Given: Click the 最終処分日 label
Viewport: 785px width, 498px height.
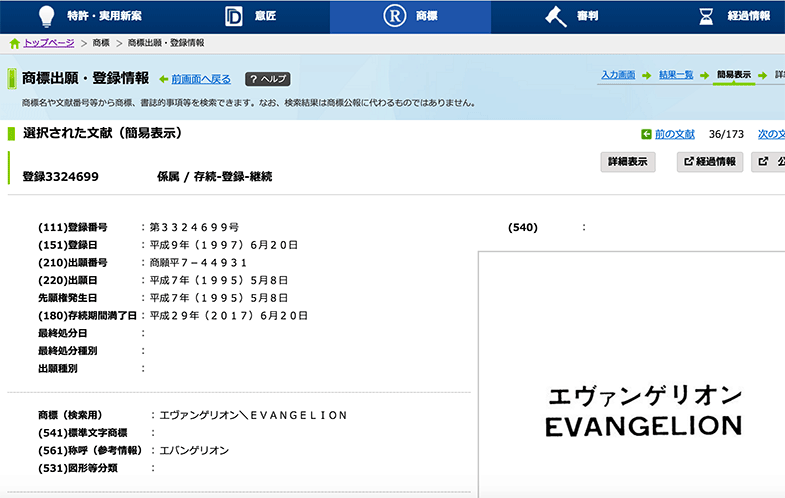Looking at the screenshot, I should pyautogui.click(x=63, y=333).
